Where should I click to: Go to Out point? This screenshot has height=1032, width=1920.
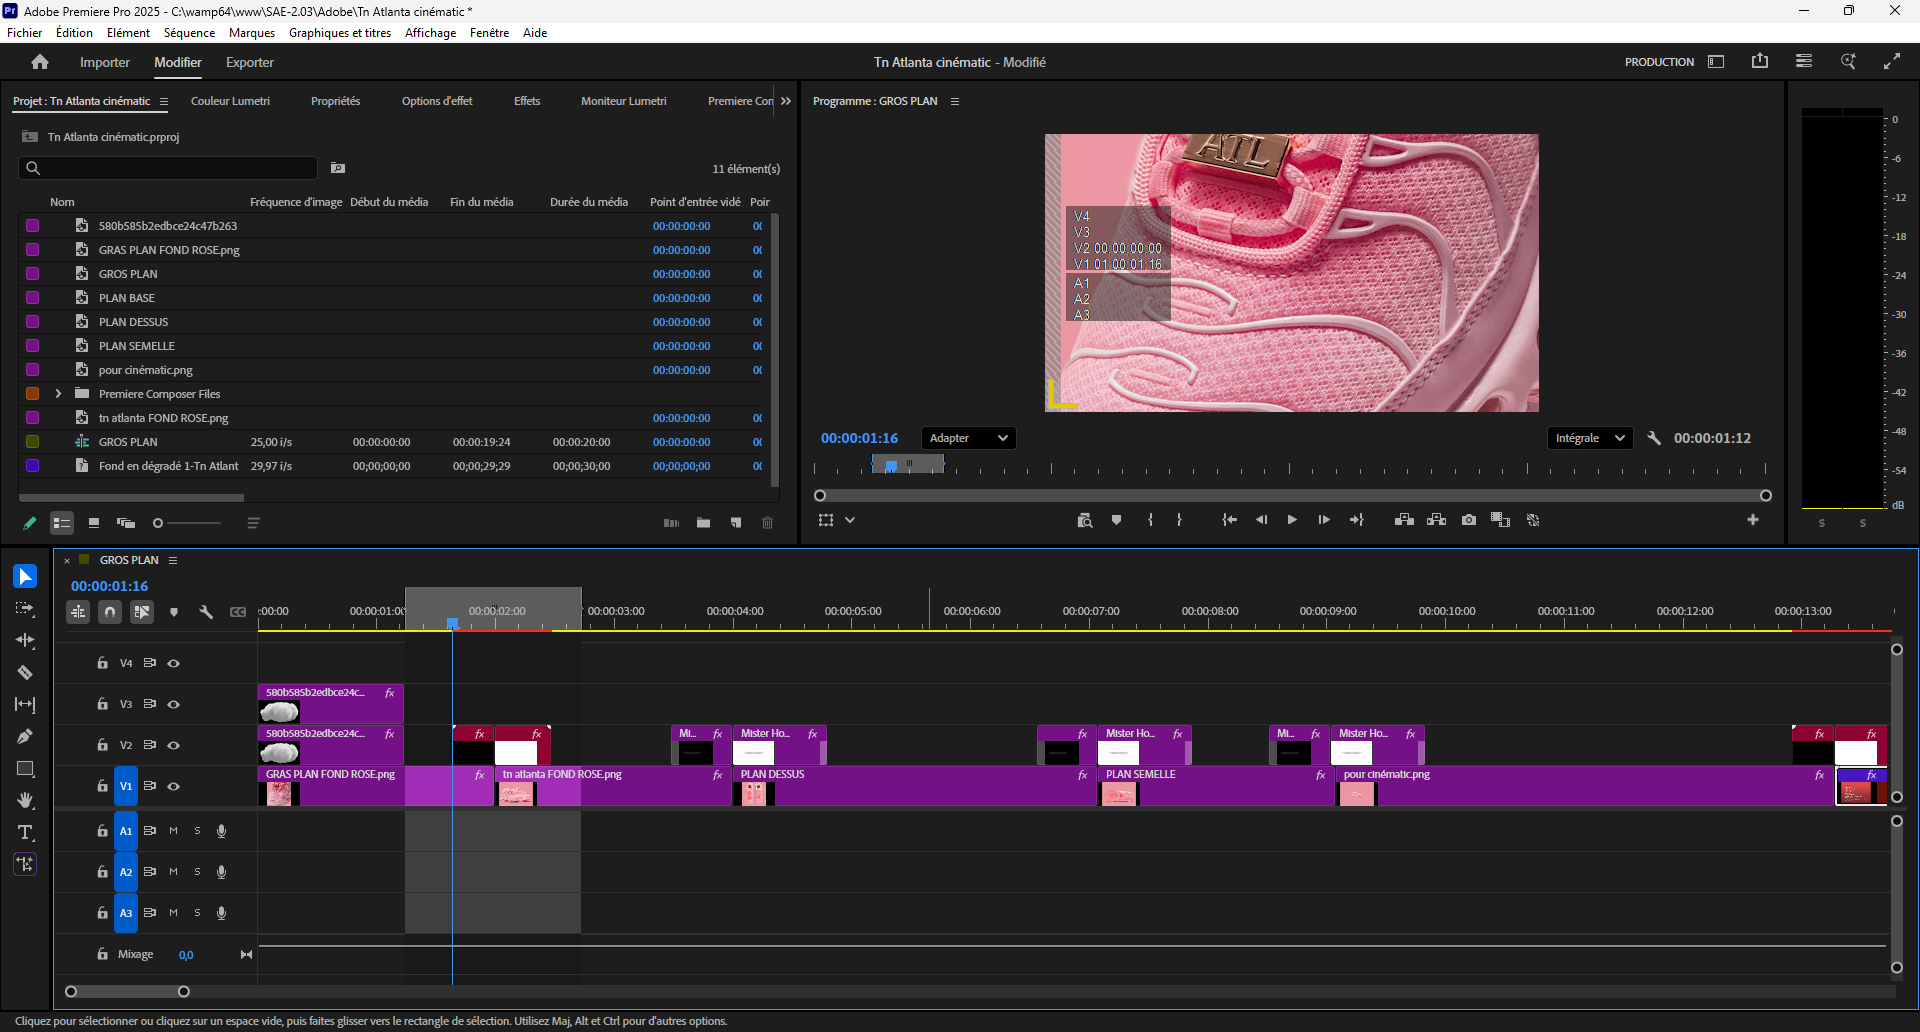(1357, 520)
